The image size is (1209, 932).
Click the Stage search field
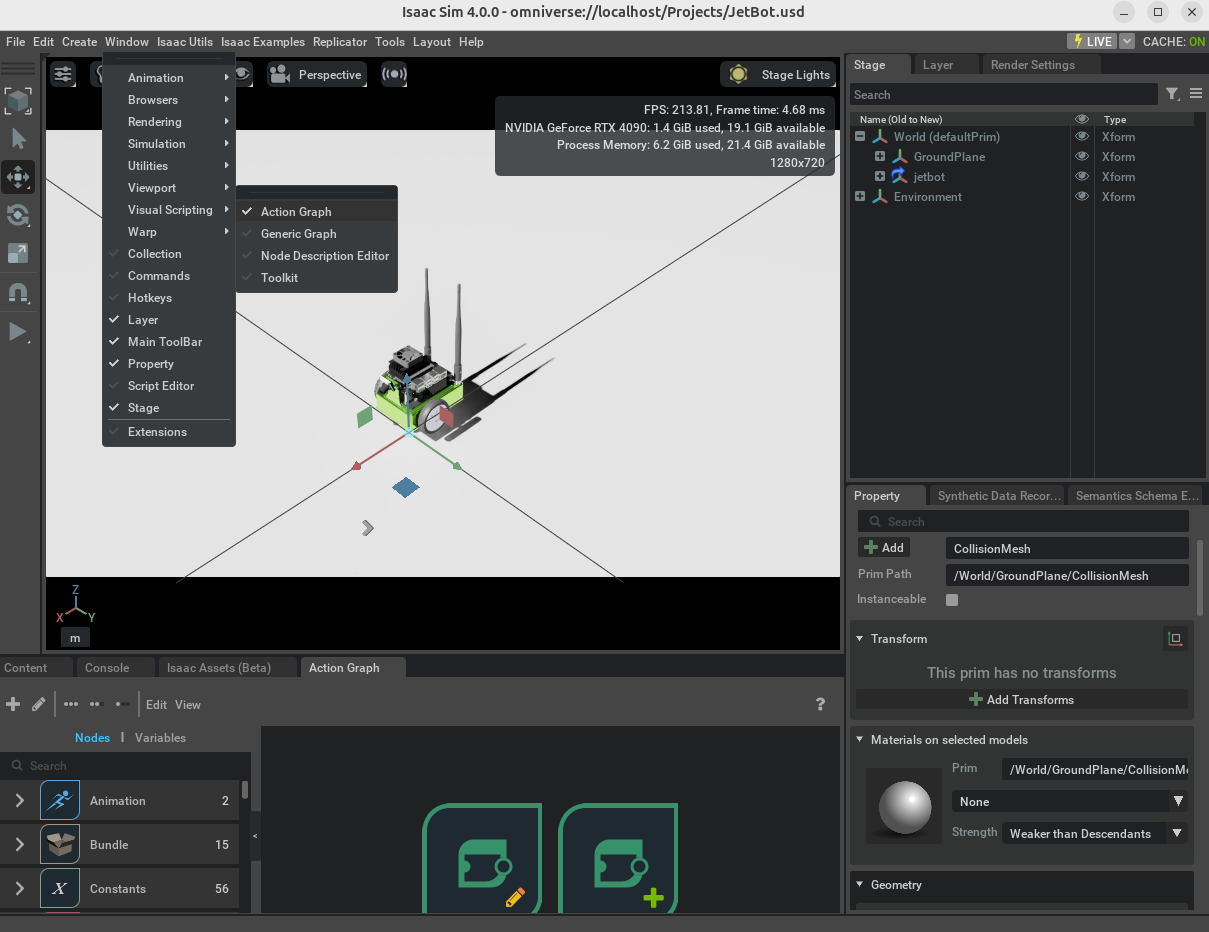point(1004,95)
